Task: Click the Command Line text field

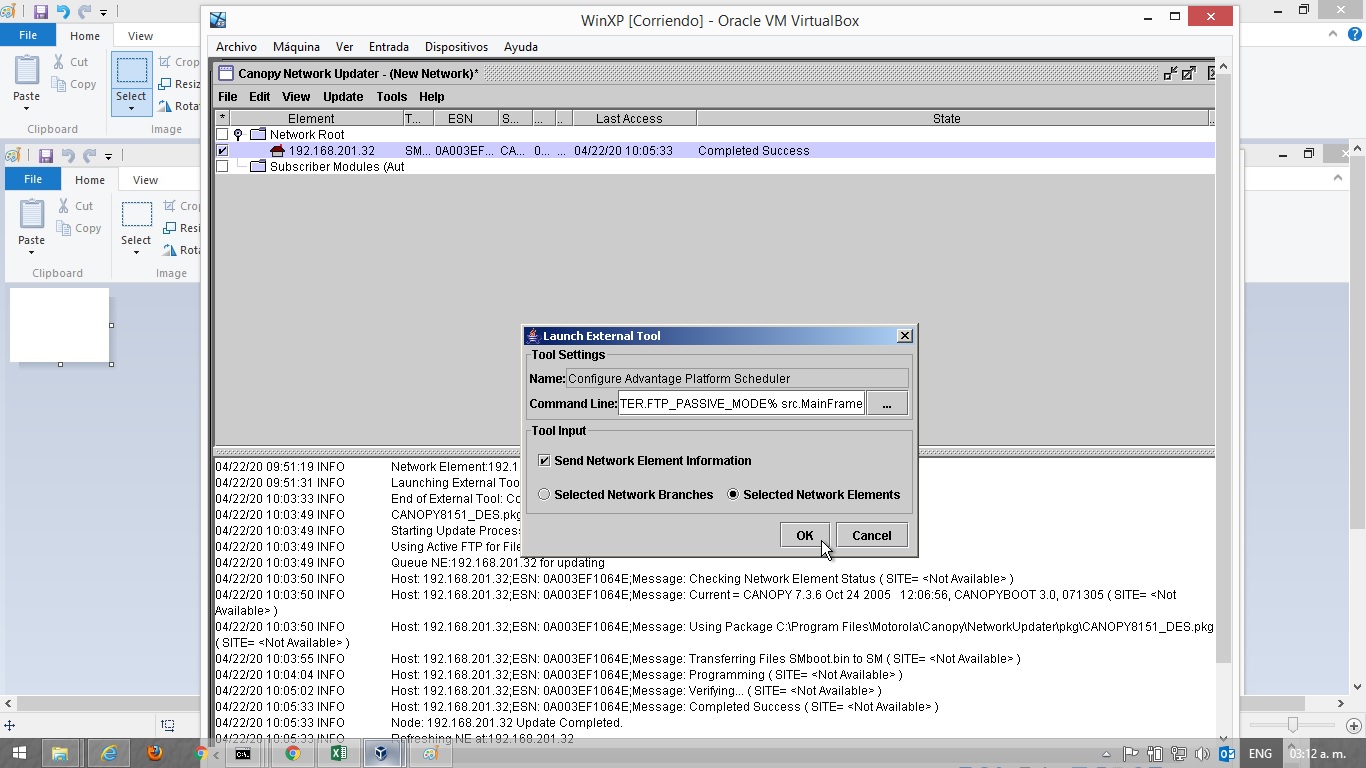Action: pyautogui.click(x=740, y=404)
